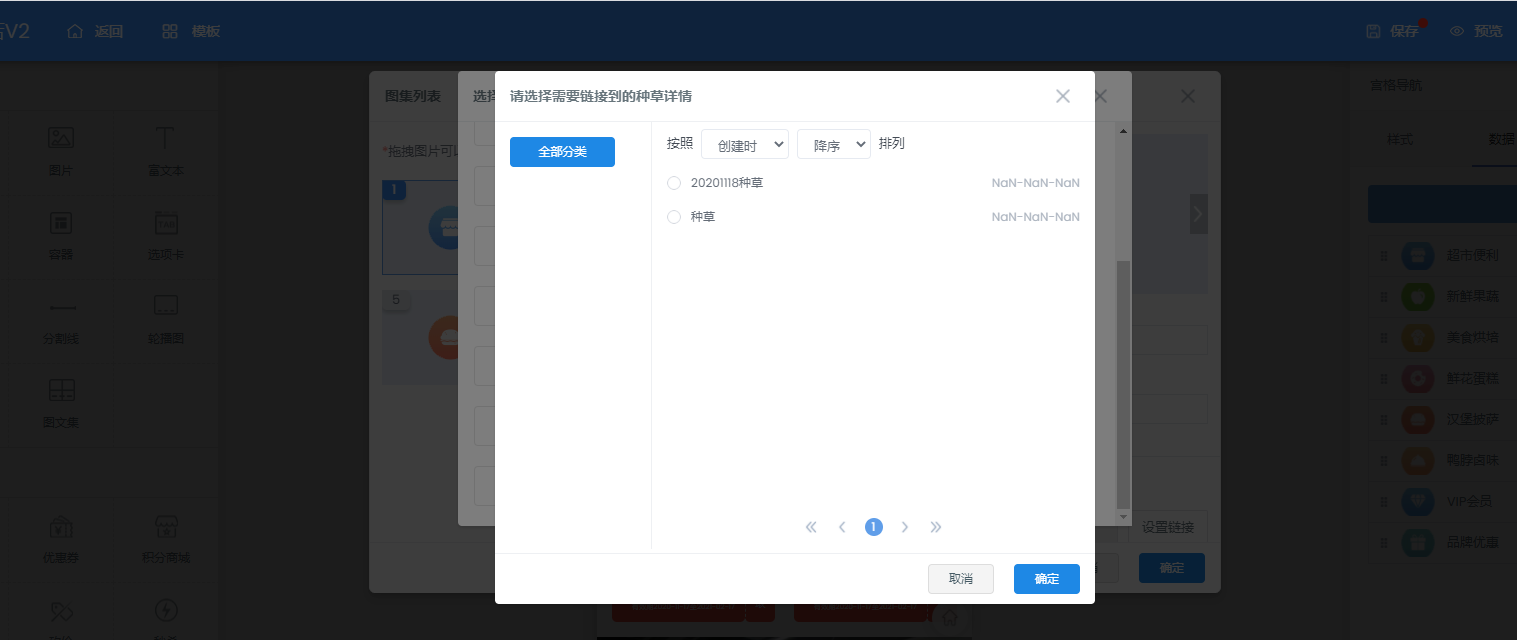This screenshot has height=640, width=1517.
Task: Go to the previous page arrow
Action: click(842, 527)
